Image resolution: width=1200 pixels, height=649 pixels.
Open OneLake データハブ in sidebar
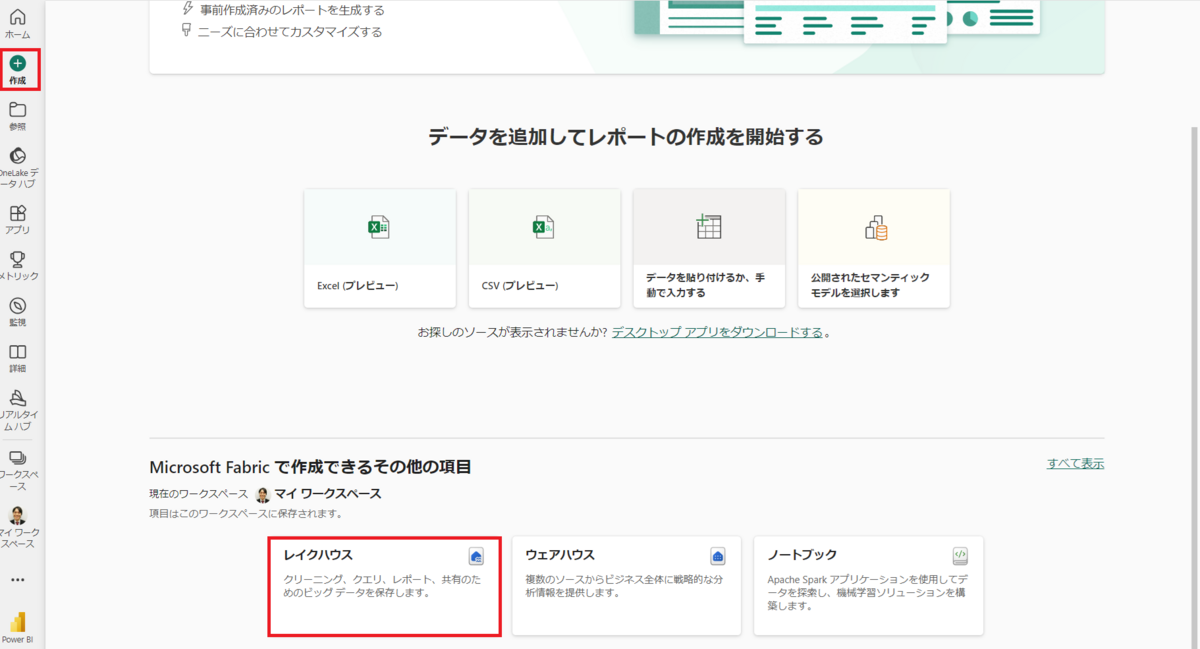tap(18, 168)
